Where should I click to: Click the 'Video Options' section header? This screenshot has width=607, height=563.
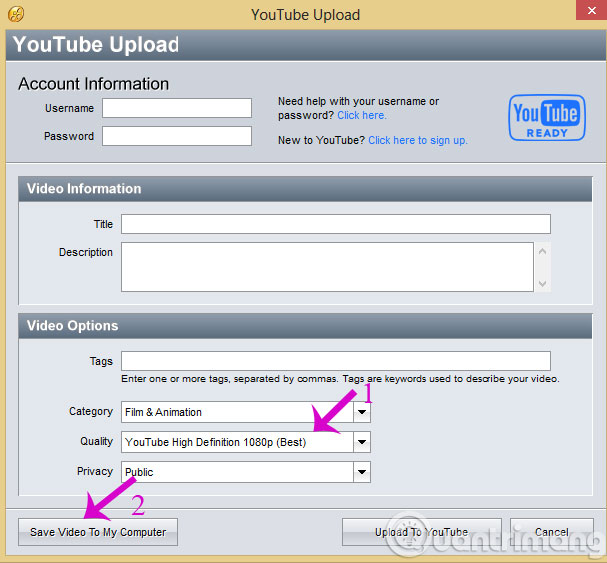(x=305, y=326)
